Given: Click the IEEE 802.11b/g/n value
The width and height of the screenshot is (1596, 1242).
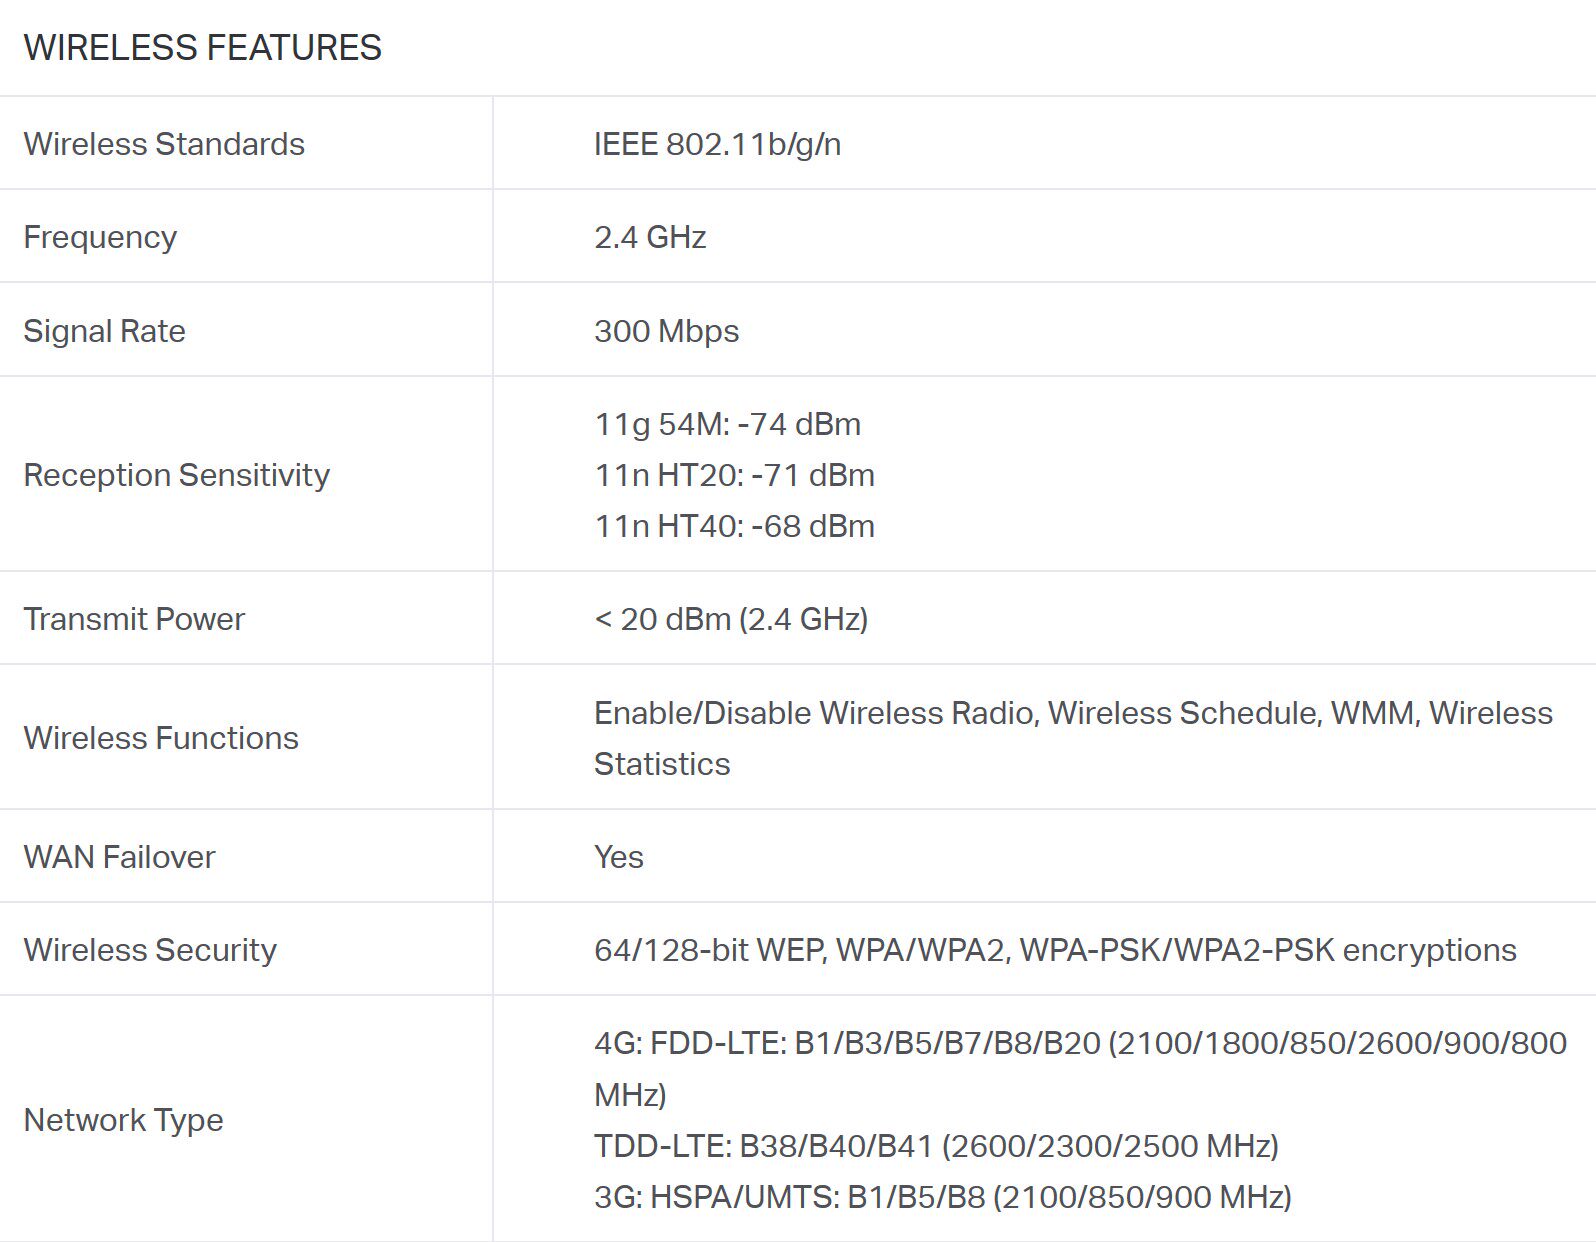Looking at the screenshot, I should pyautogui.click(x=717, y=144).
